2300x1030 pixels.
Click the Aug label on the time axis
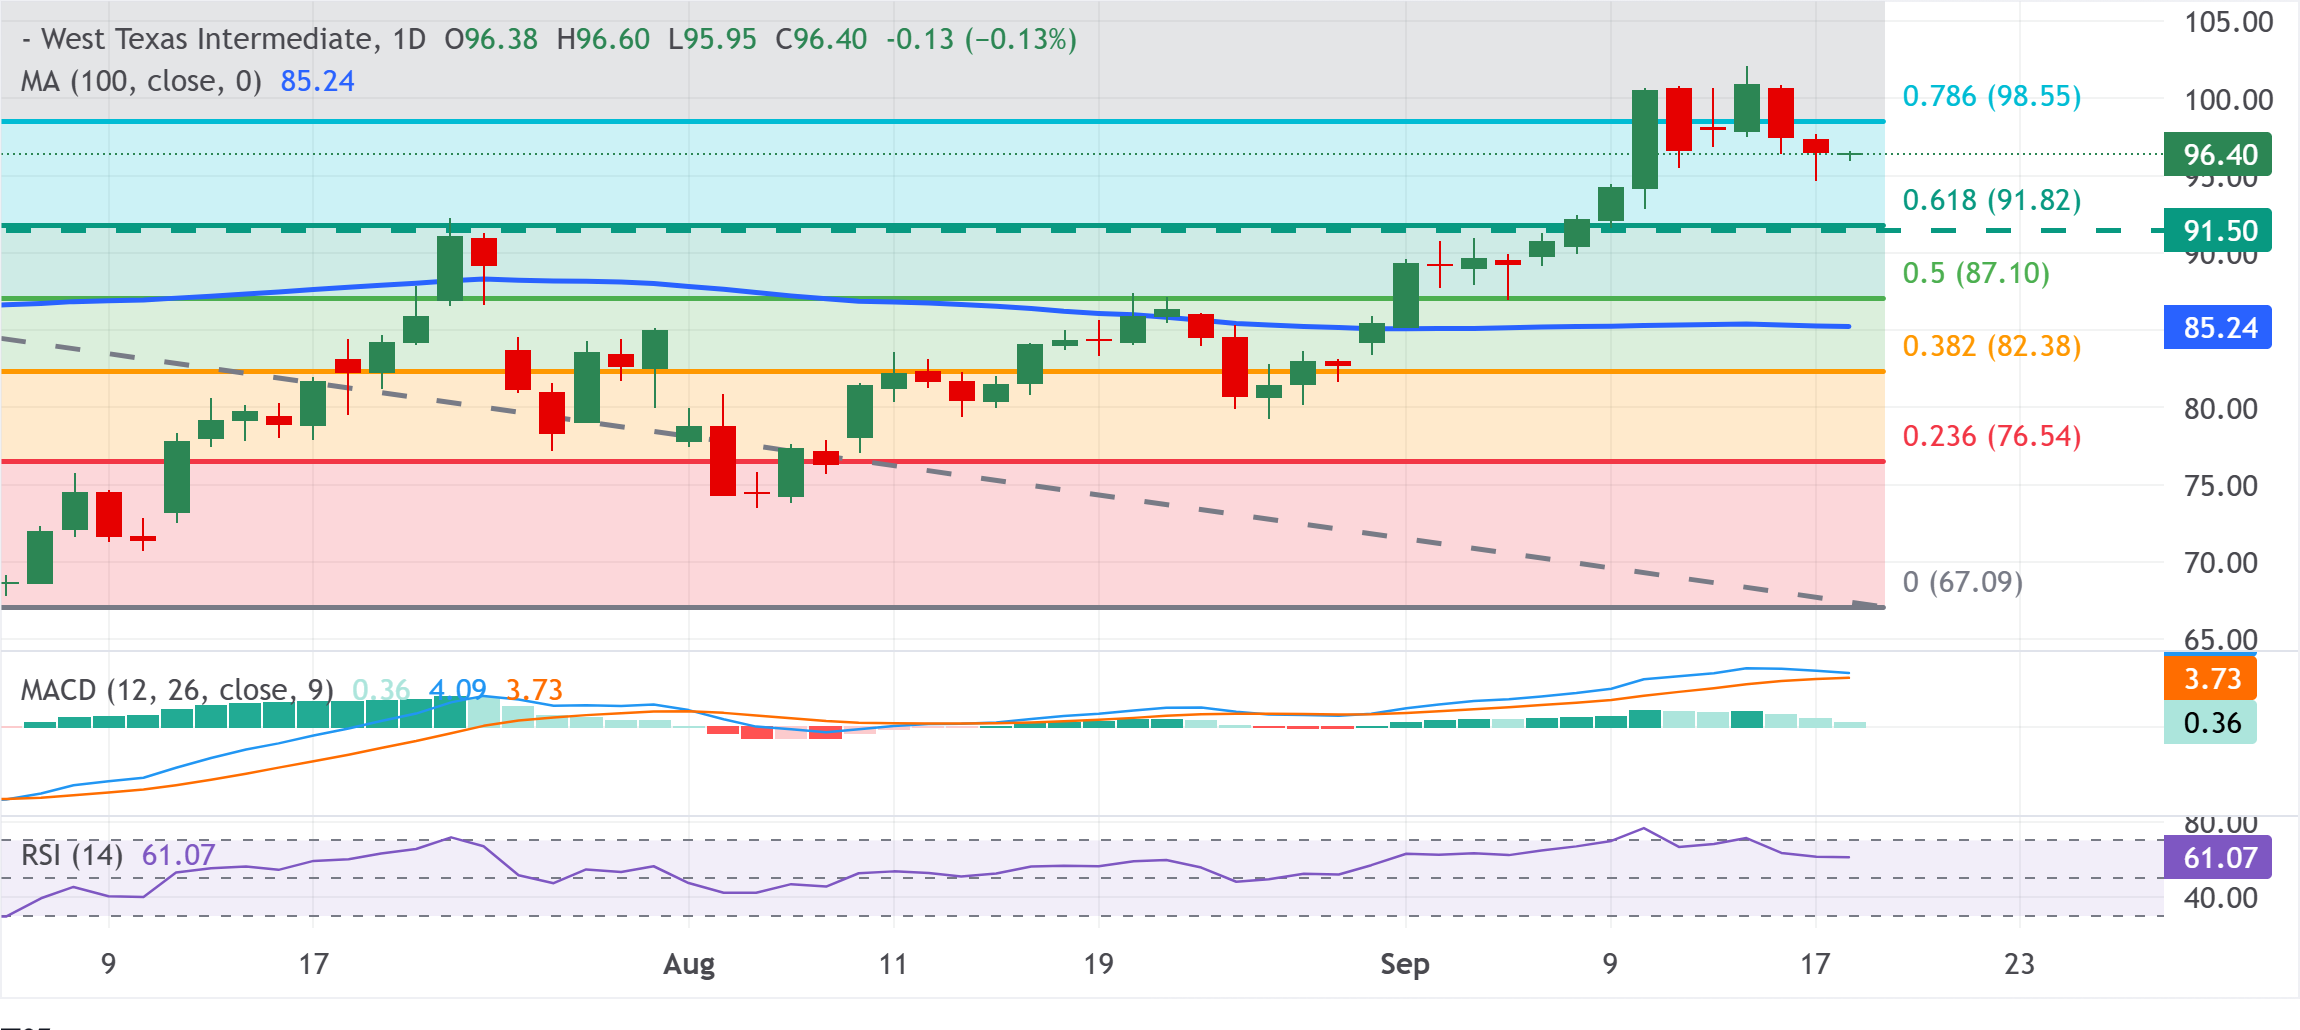690,964
